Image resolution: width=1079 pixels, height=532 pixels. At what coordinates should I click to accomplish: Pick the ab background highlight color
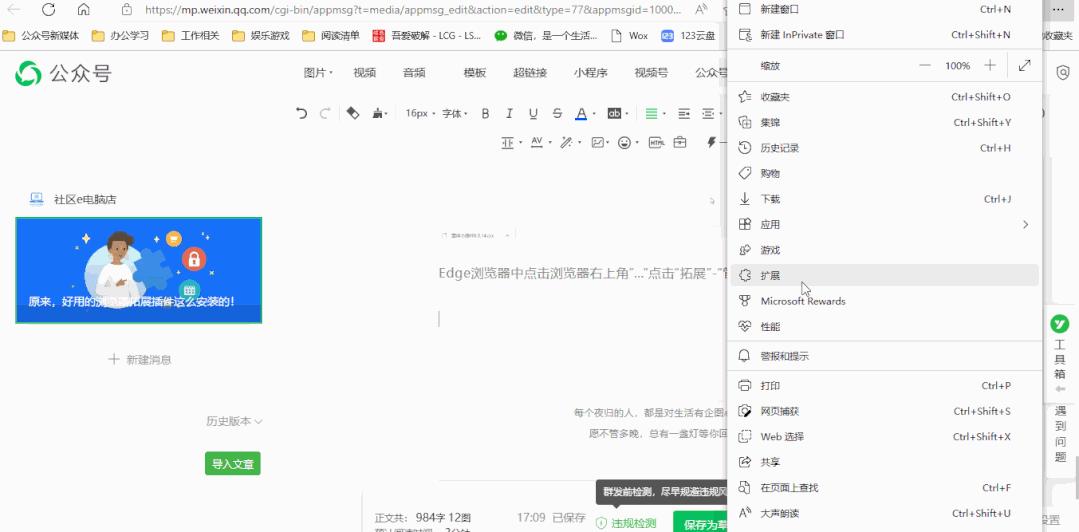click(x=614, y=114)
